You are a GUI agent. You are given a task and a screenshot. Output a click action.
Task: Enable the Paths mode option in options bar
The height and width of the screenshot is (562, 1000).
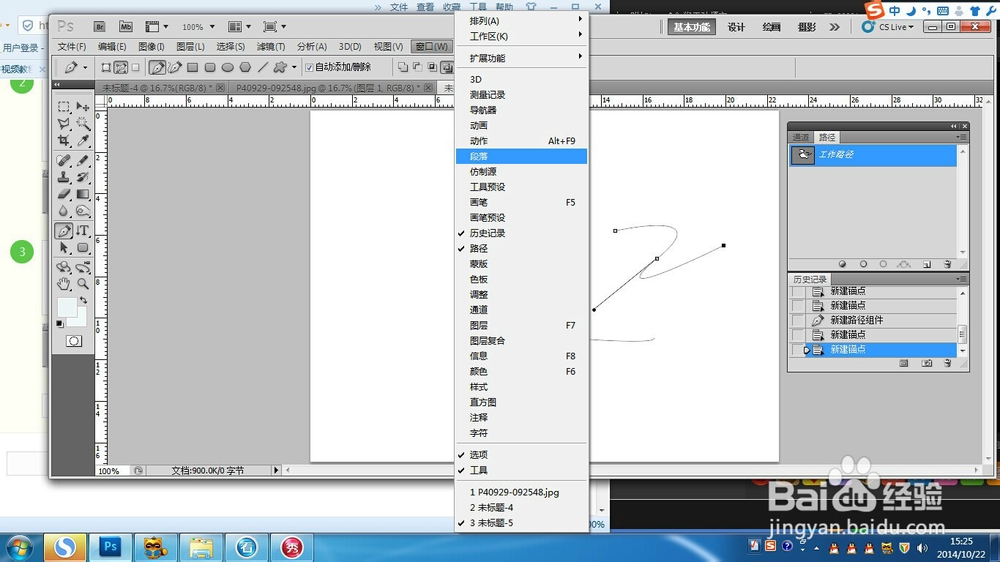tap(121, 67)
